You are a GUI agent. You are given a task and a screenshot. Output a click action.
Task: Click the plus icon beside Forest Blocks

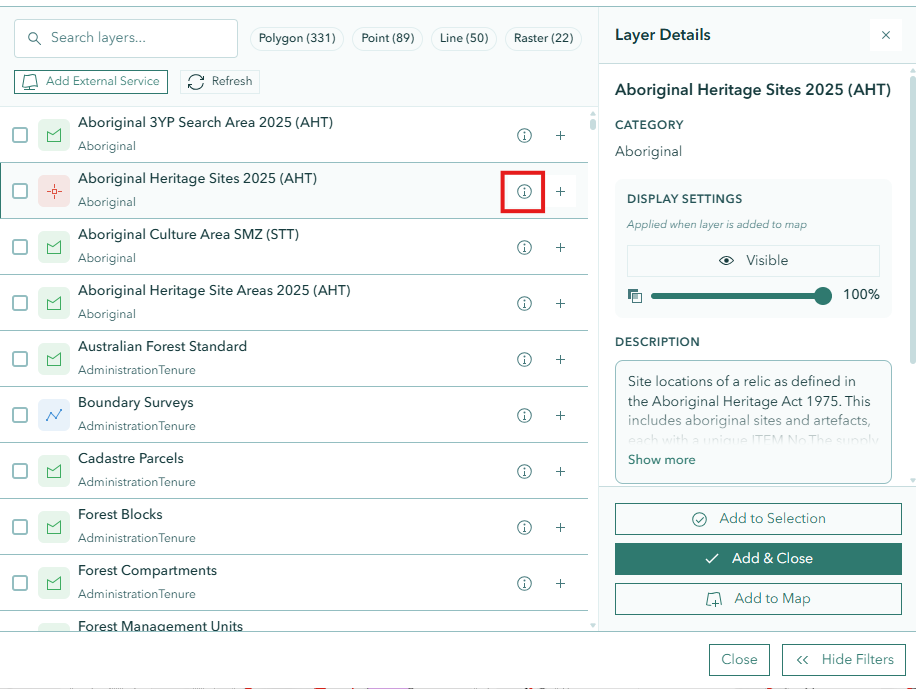click(x=560, y=527)
